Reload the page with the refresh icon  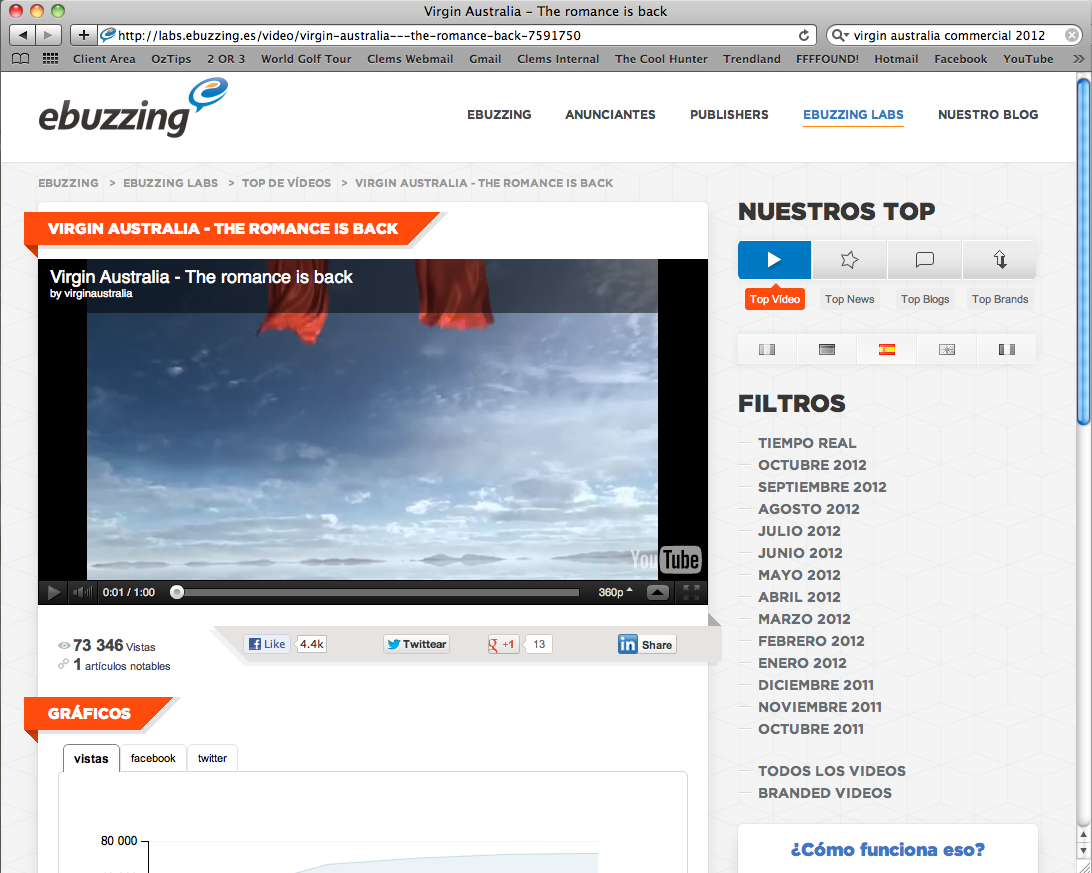tap(804, 35)
